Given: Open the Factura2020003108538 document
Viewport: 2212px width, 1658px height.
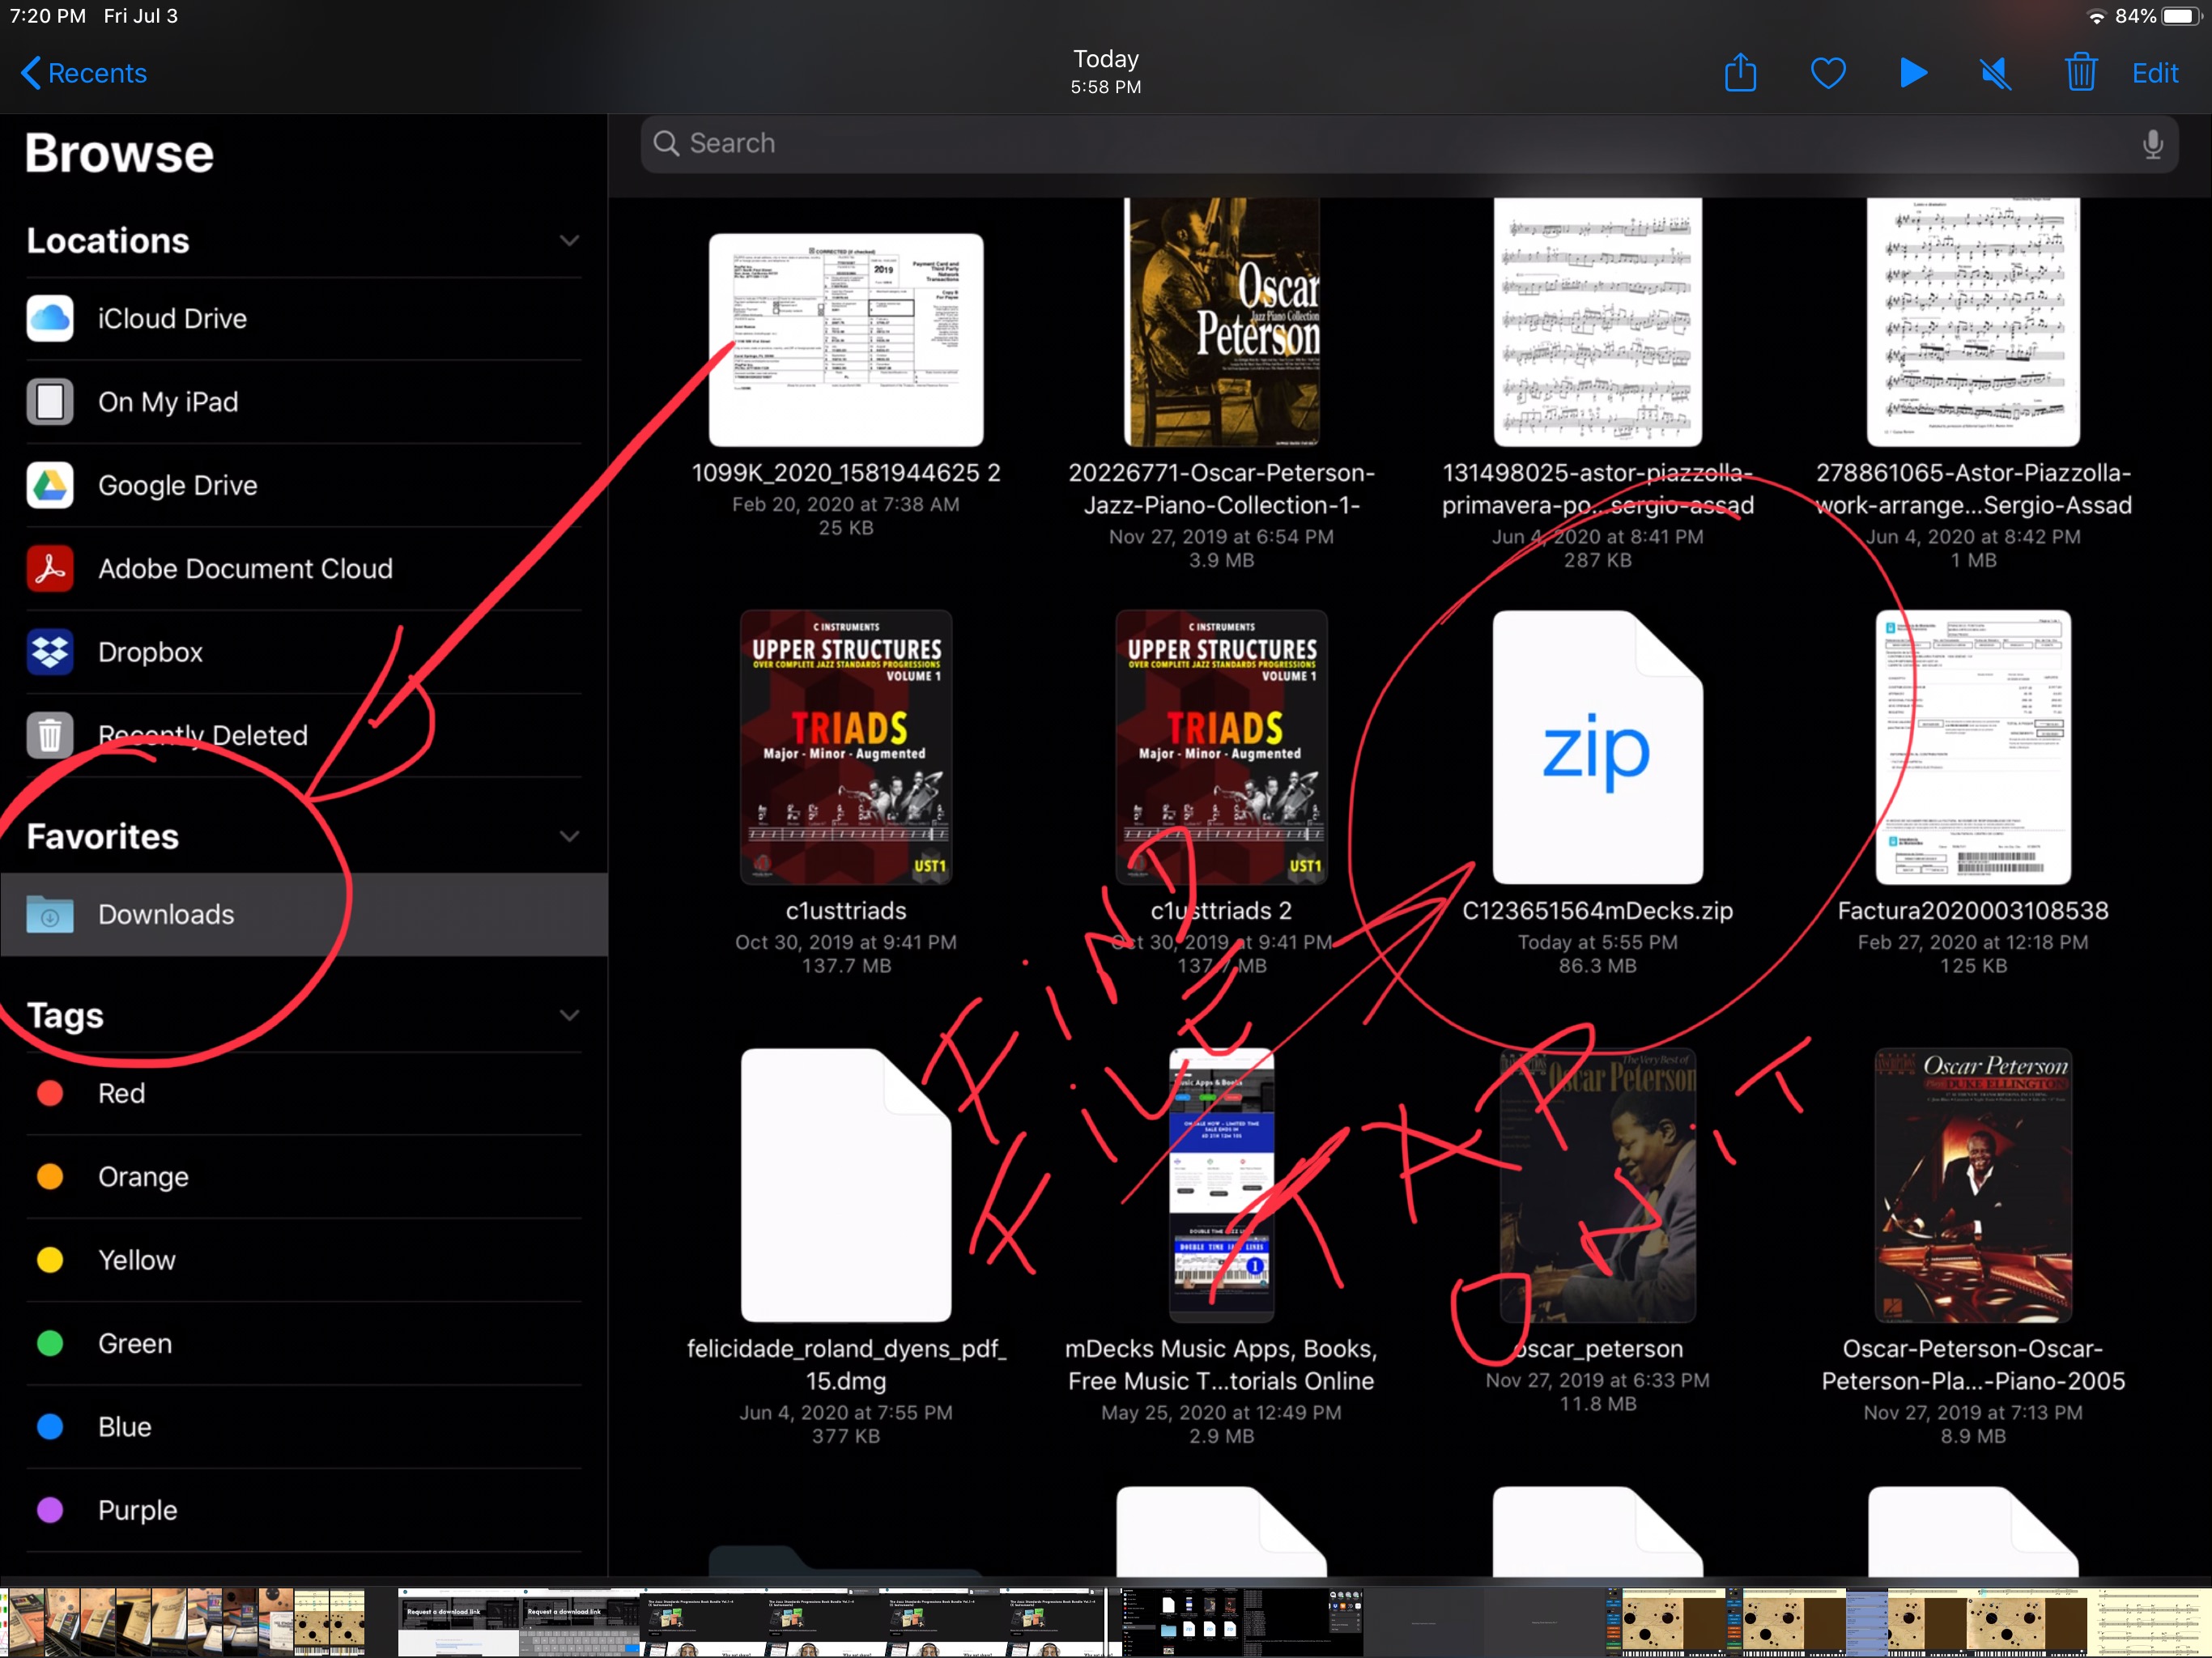Looking at the screenshot, I should pyautogui.click(x=1973, y=747).
